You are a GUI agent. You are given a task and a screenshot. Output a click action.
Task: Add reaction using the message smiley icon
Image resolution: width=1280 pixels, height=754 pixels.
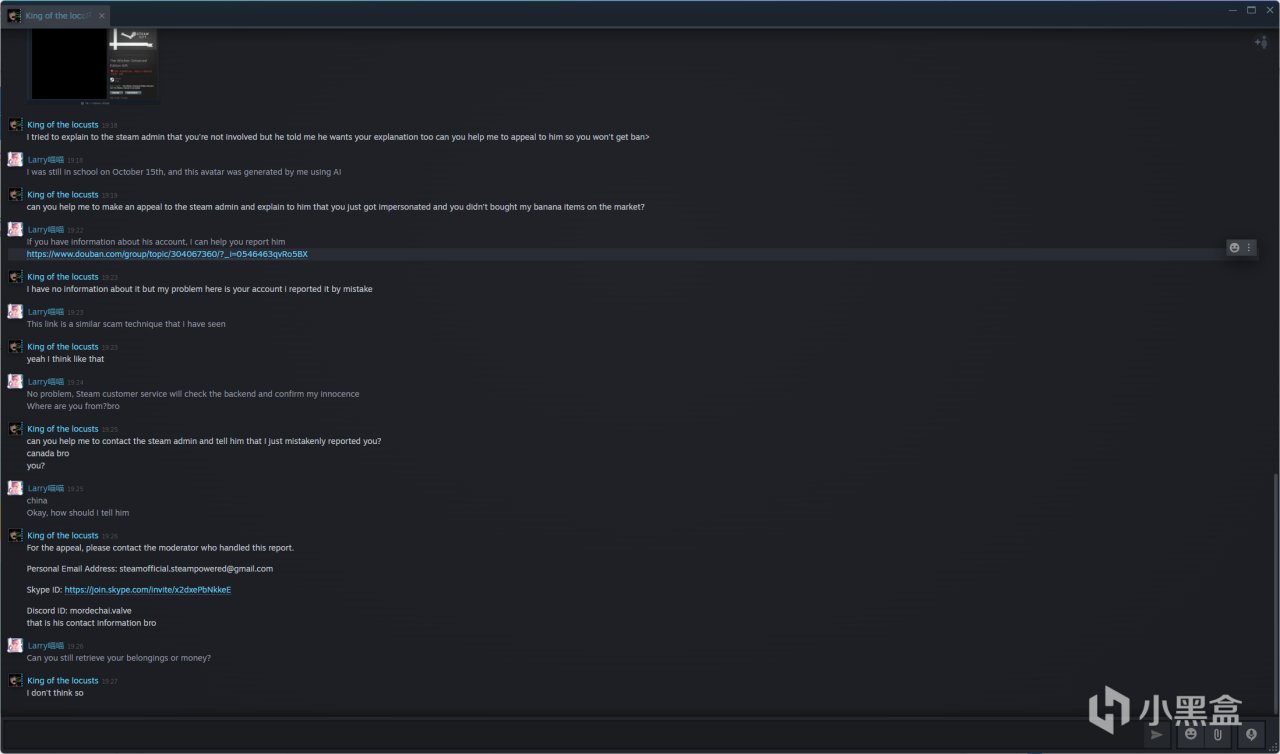(1235, 248)
